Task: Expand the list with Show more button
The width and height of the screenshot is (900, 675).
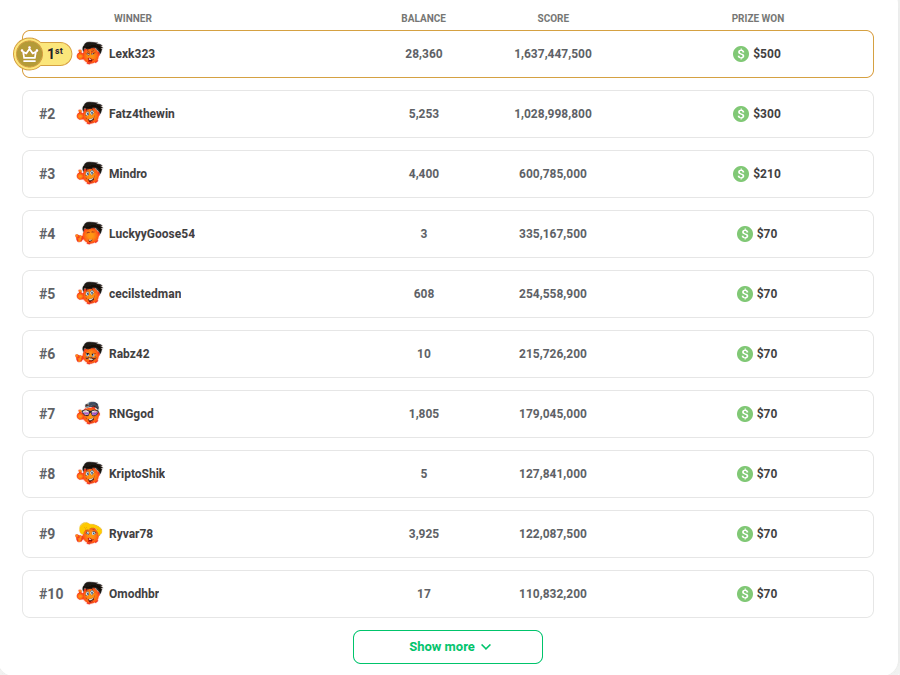Action: click(448, 647)
